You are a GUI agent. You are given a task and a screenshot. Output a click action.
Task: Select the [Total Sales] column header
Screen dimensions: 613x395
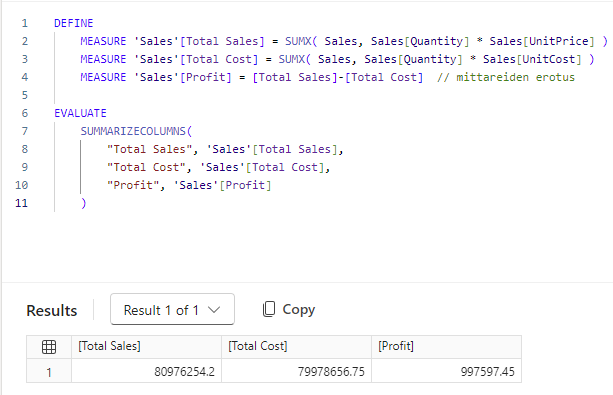146,347
